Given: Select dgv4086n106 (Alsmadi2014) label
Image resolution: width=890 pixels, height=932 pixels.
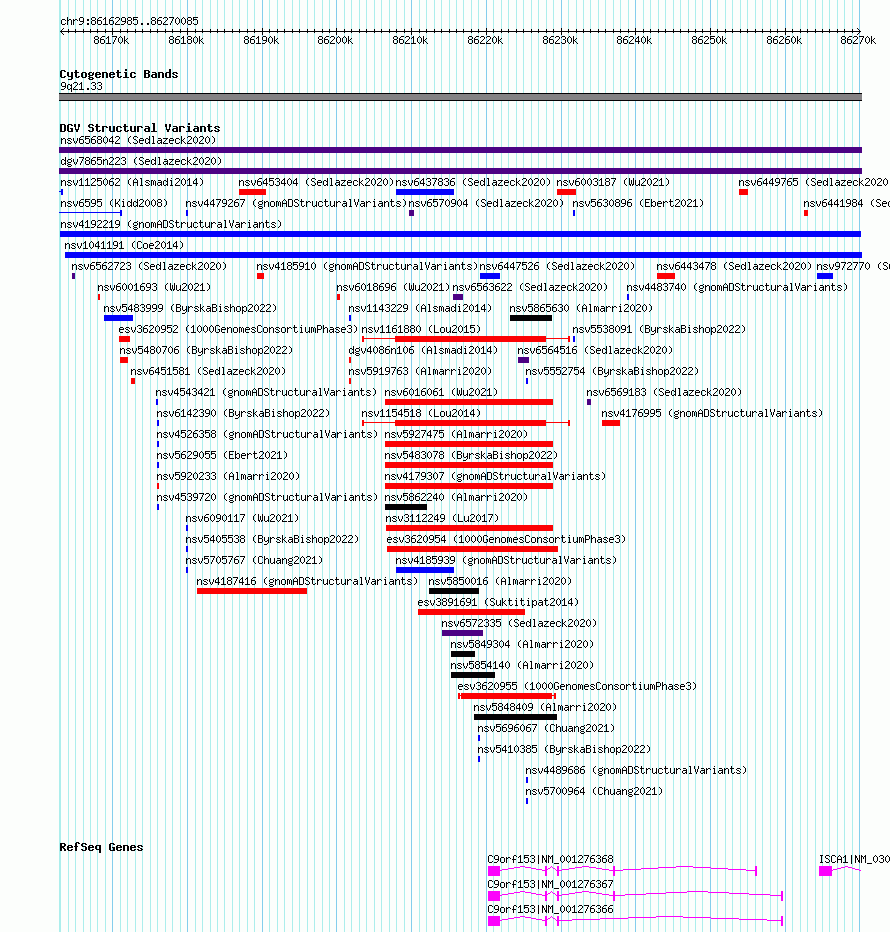Looking at the screenshot, I should [423, 351].
